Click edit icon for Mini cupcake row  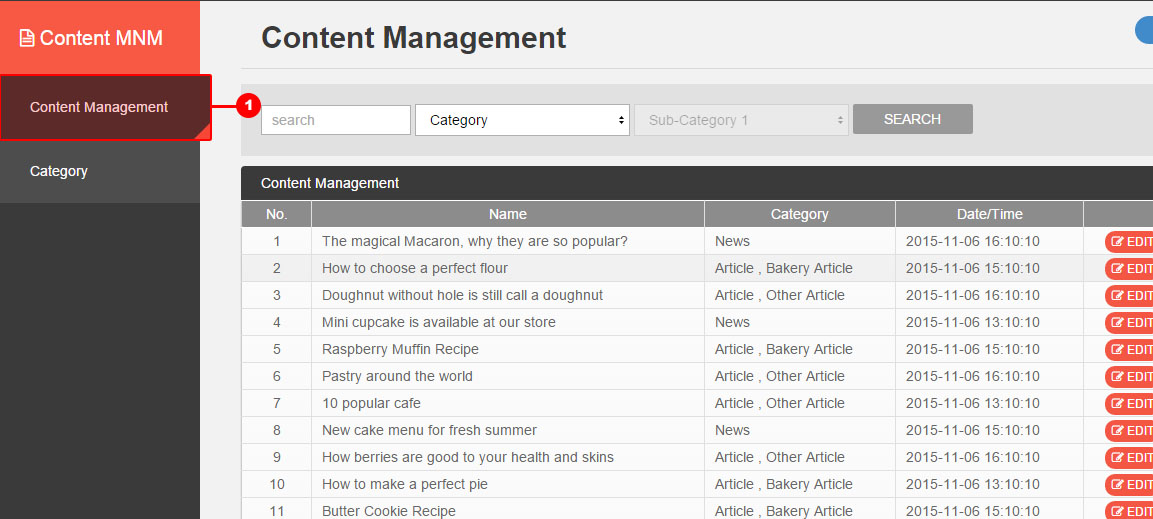coord(1118,323)
